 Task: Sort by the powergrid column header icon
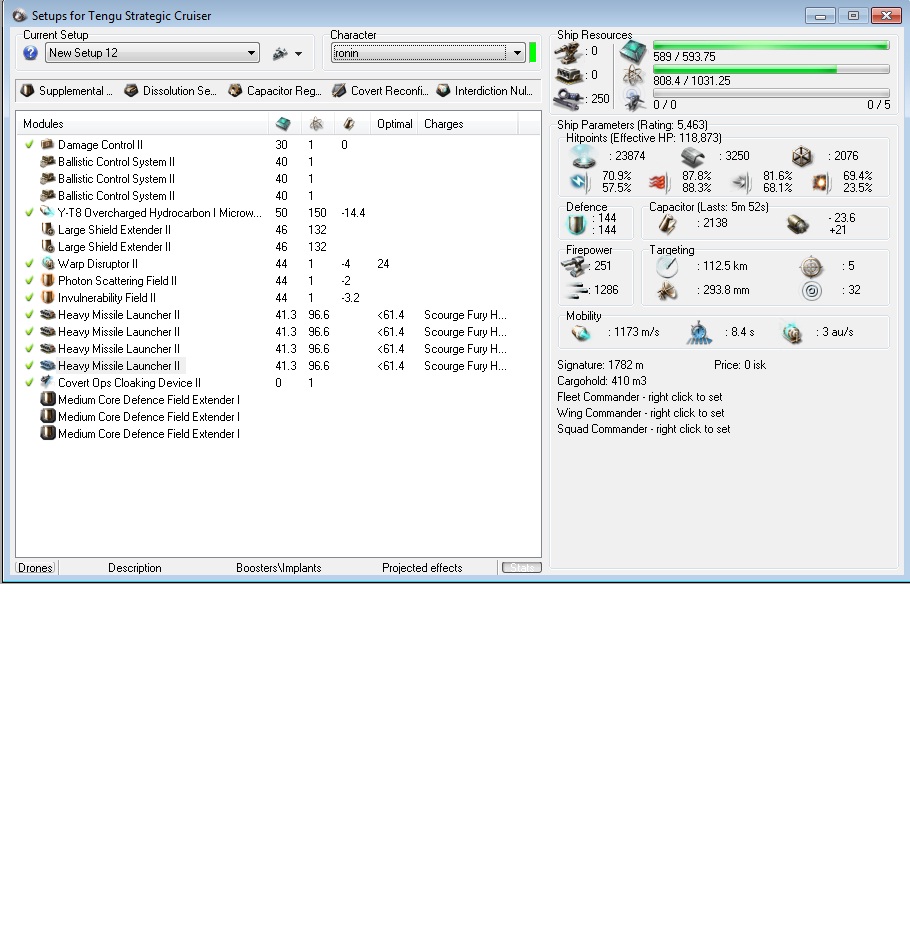coord(316,124)
